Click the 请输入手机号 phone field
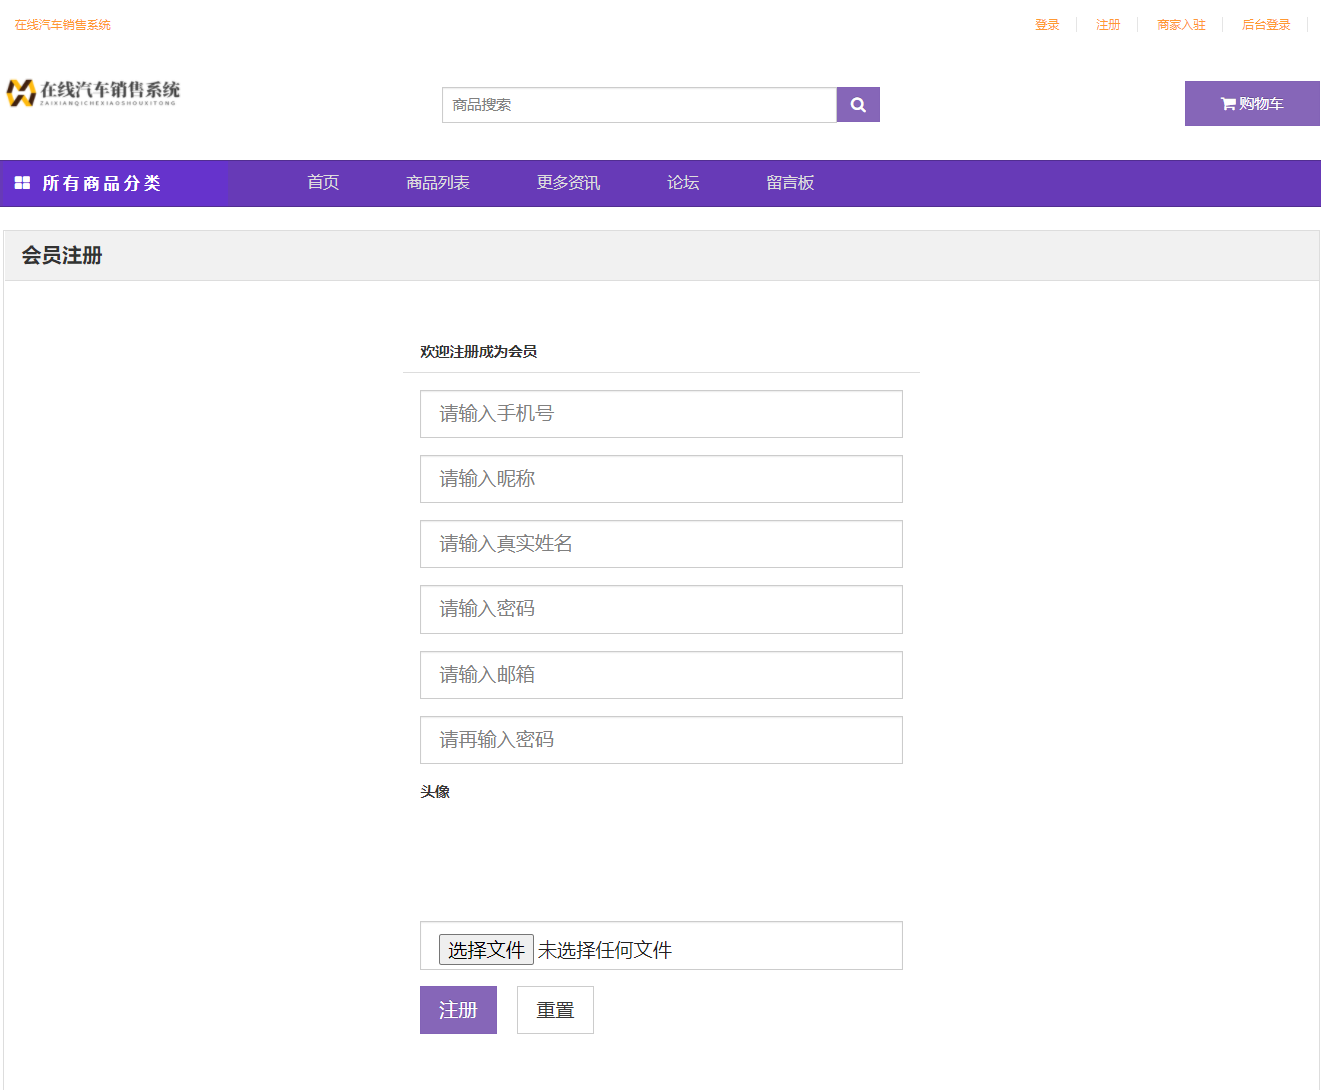Image resolution: width=1321 pixels, height=1090 pixels. 661,414
